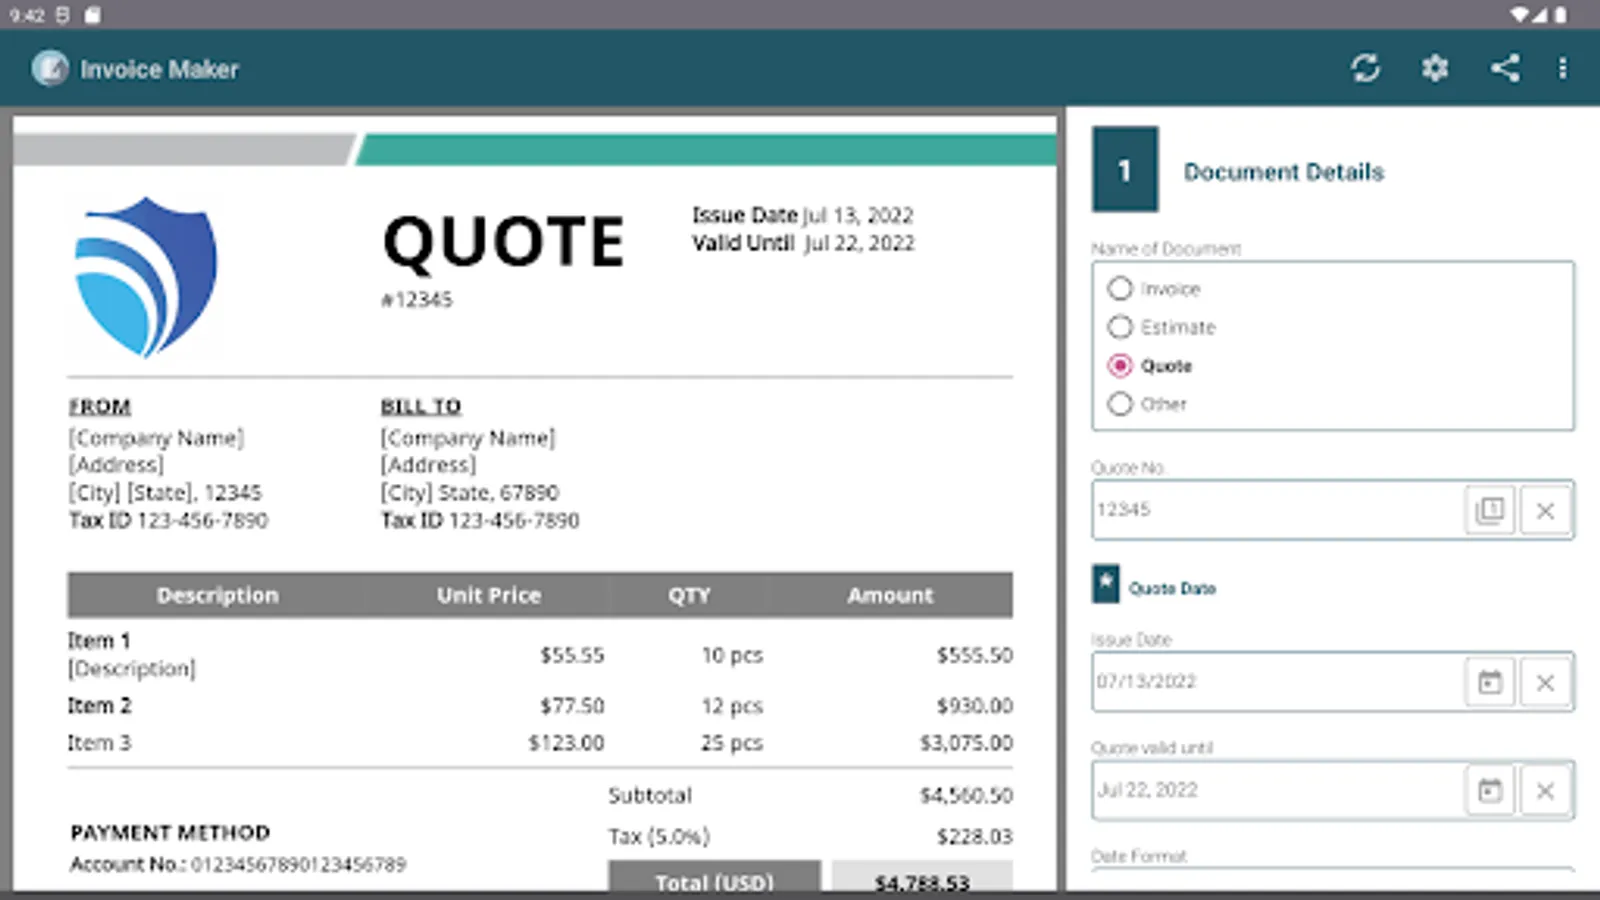1600x900 pixels.
Task: Clear the Quote valid until field
Action: coord(1545,791)
